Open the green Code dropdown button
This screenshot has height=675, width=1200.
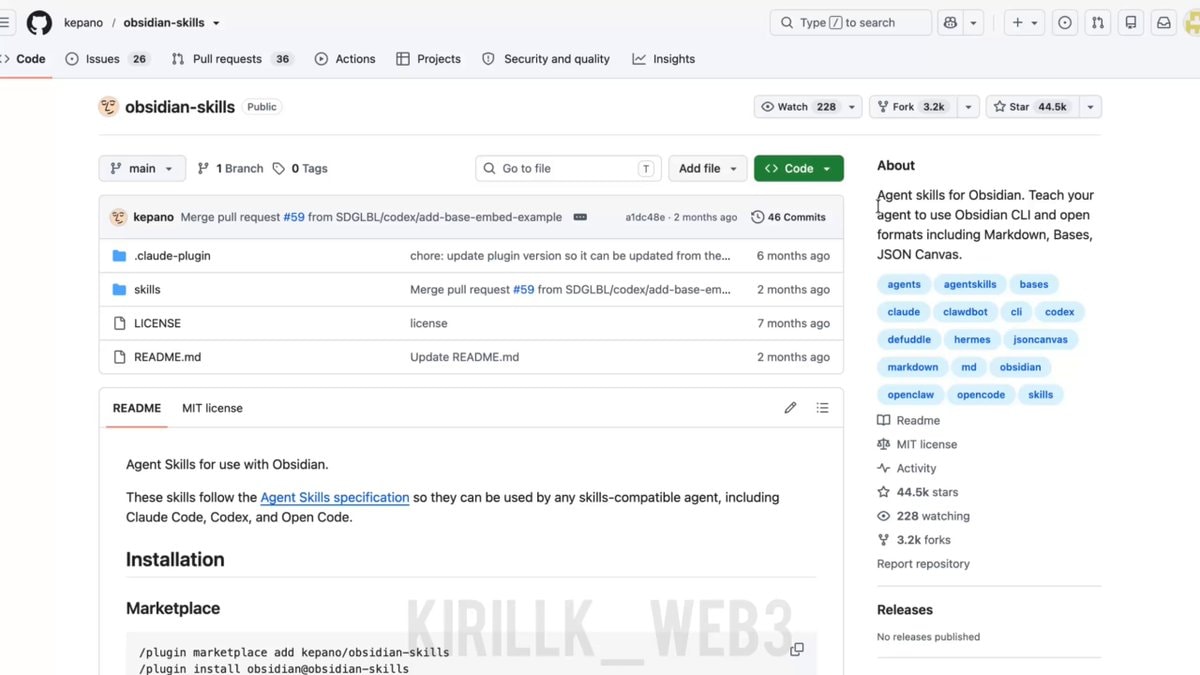[x=799, y=169]
